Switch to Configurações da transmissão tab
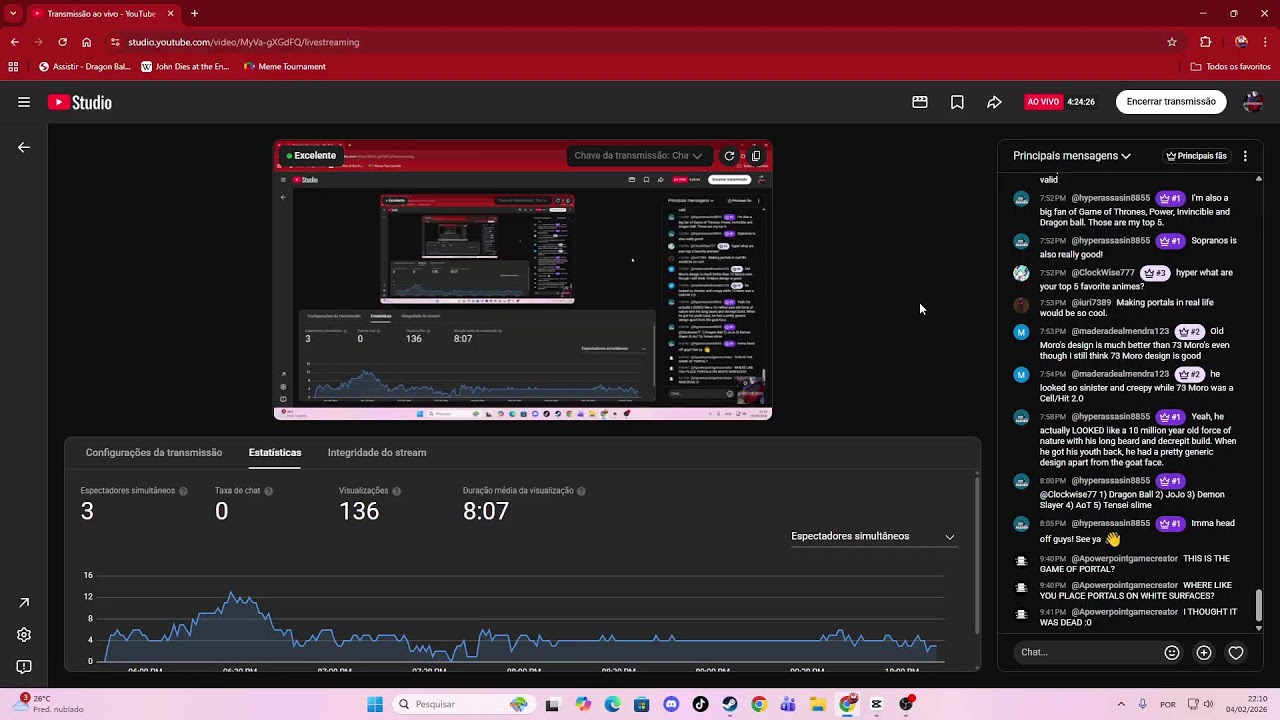This screenshot has height=720, width=1280. (x=154, y=452)
